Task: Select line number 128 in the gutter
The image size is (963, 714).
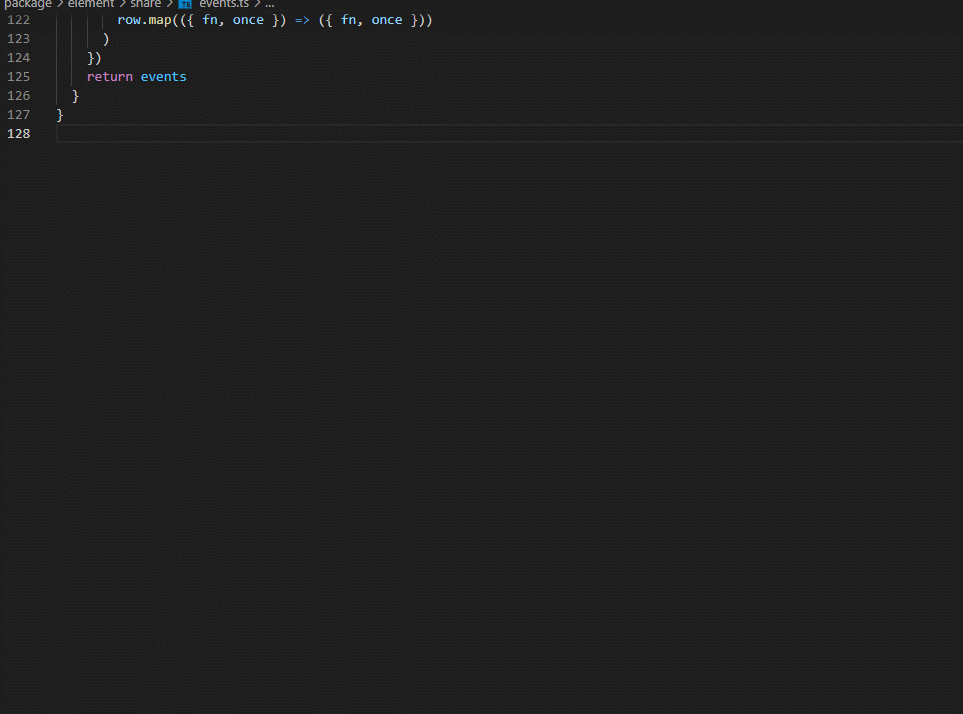Action: coord(18,133)
